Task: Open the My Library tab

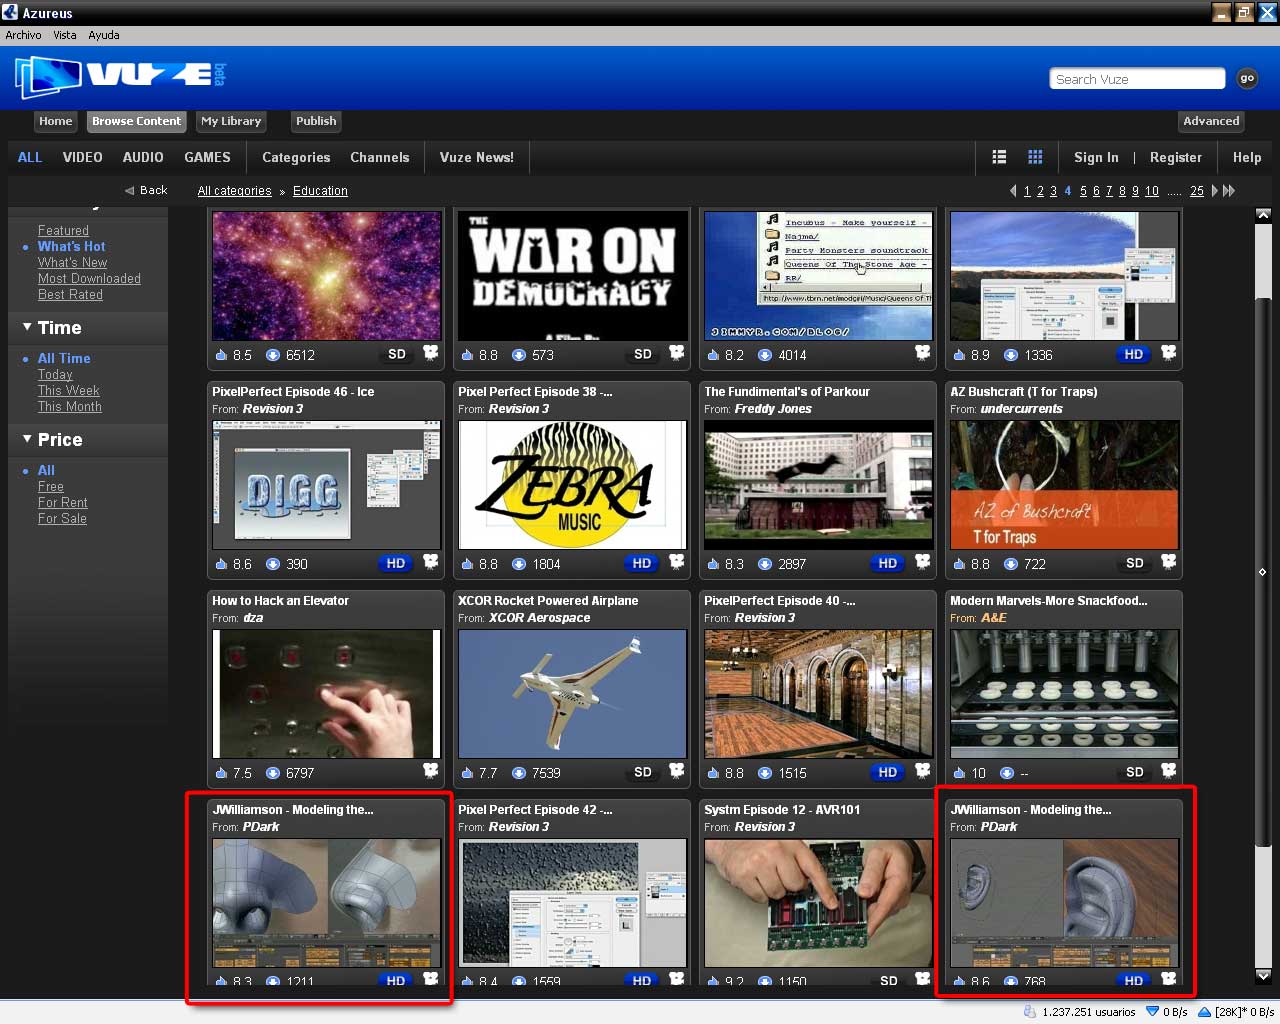Action: coord(231,121)
